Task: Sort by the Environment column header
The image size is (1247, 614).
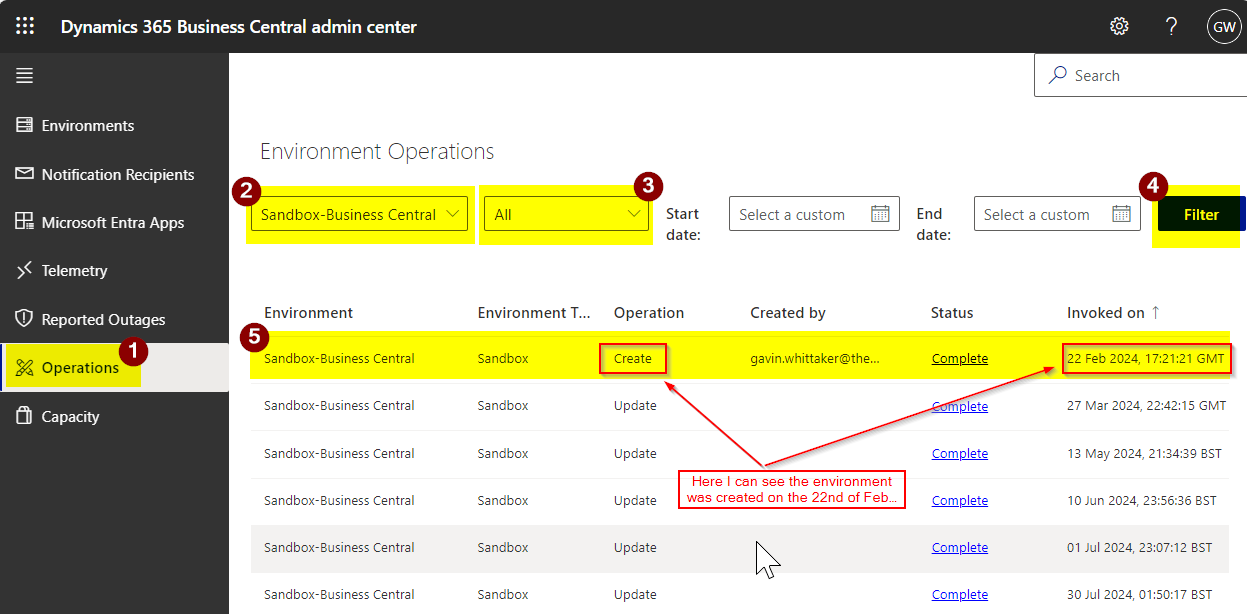Action: click(308, 313)
